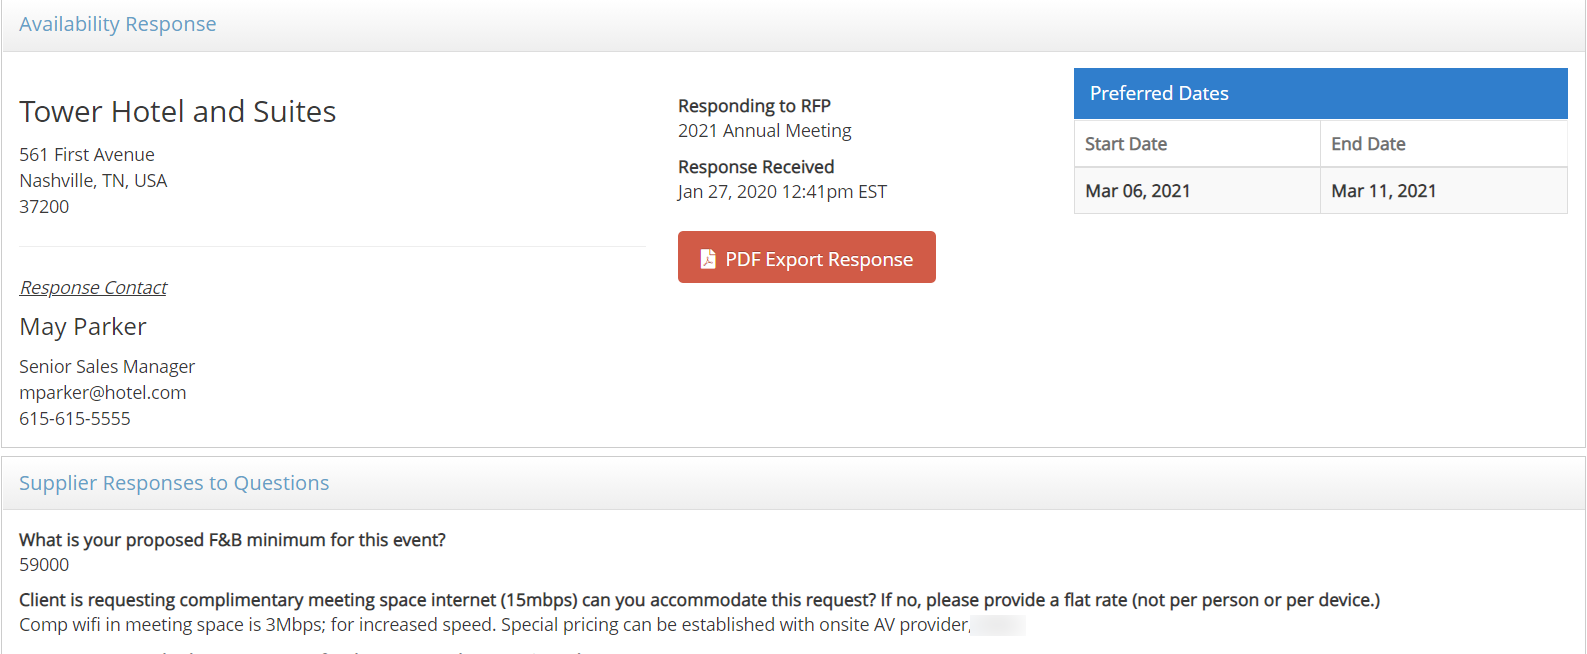Click the PDF Export Response button

(806, 258)
